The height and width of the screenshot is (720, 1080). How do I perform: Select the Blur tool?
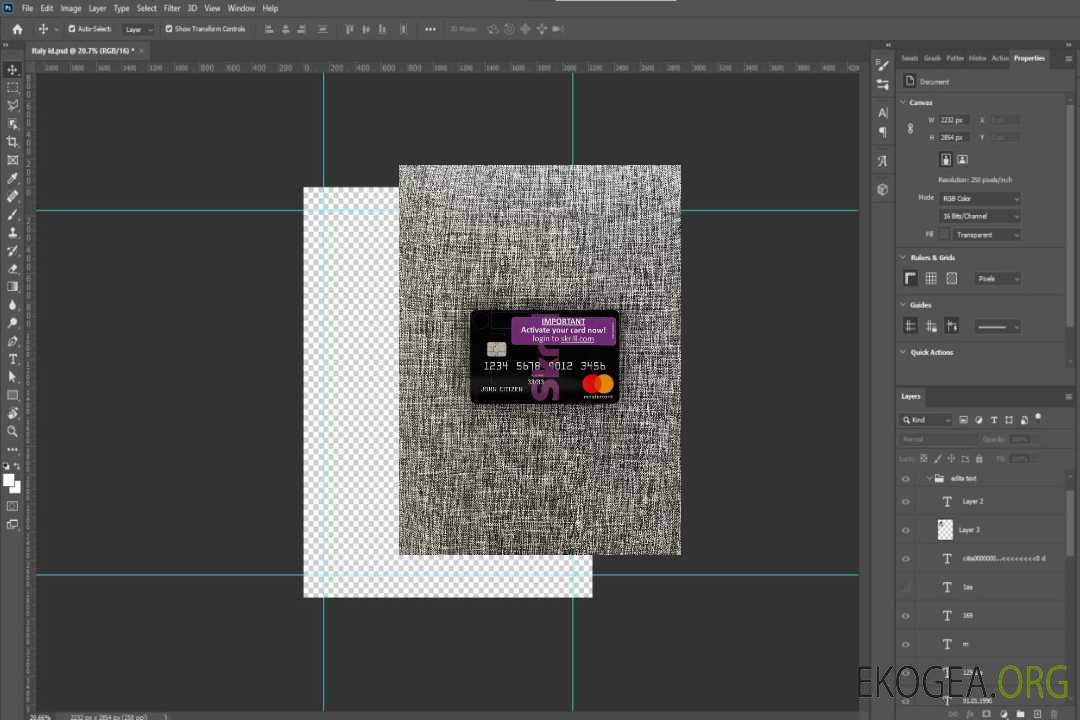click(12, 305)
